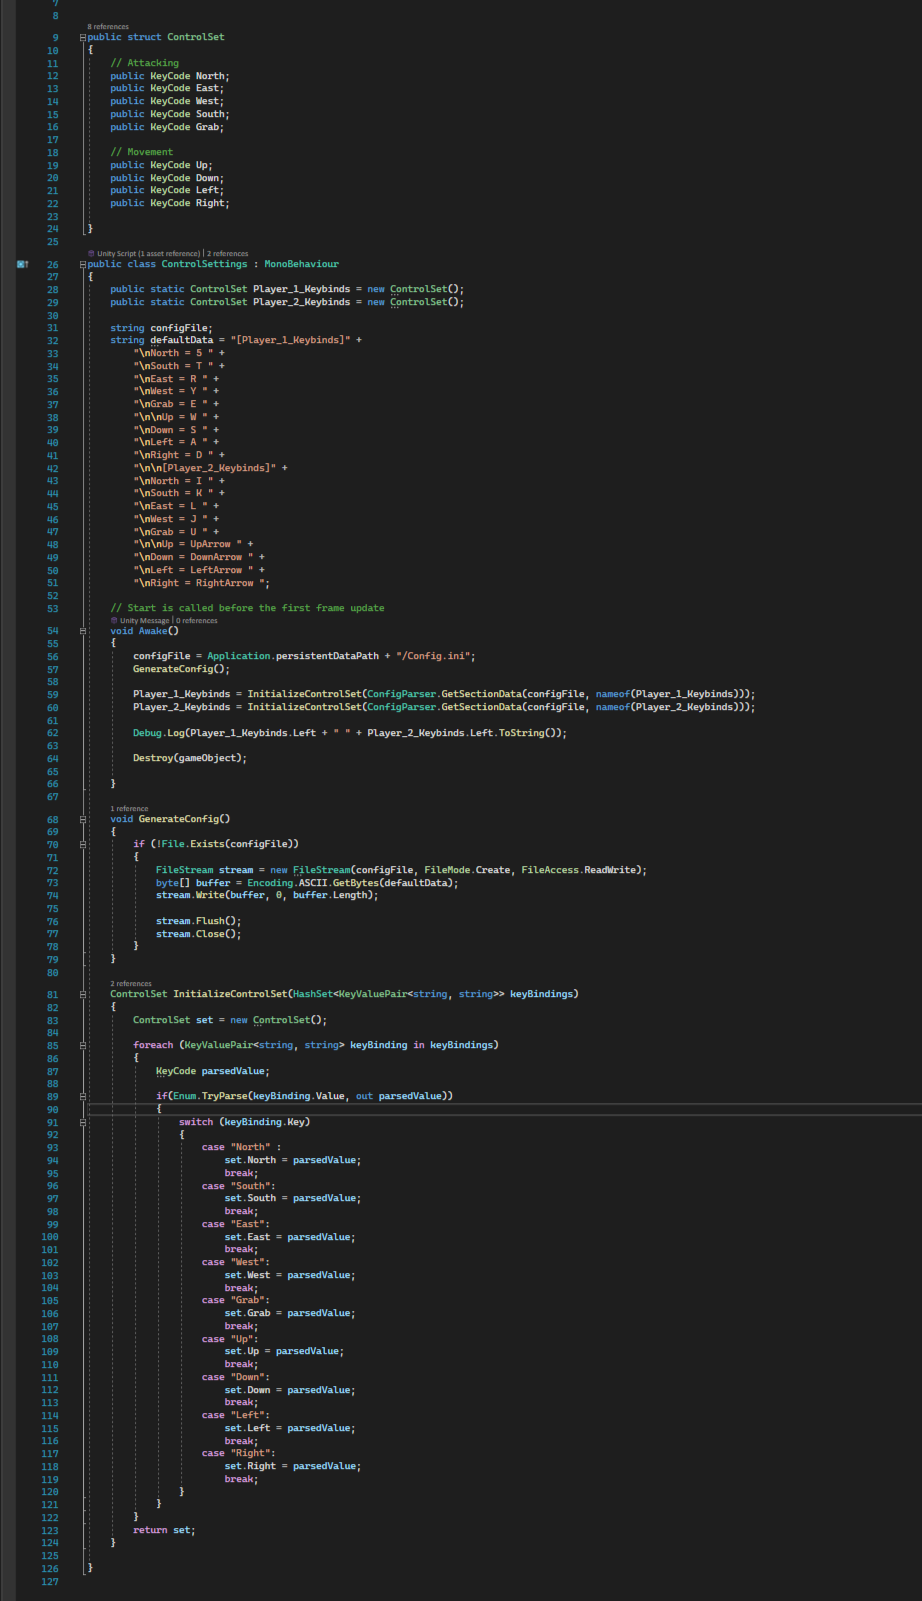Collapse the ControlSet struct block
The height and width of the screenshot is (1601, 922).
[83, 37]
